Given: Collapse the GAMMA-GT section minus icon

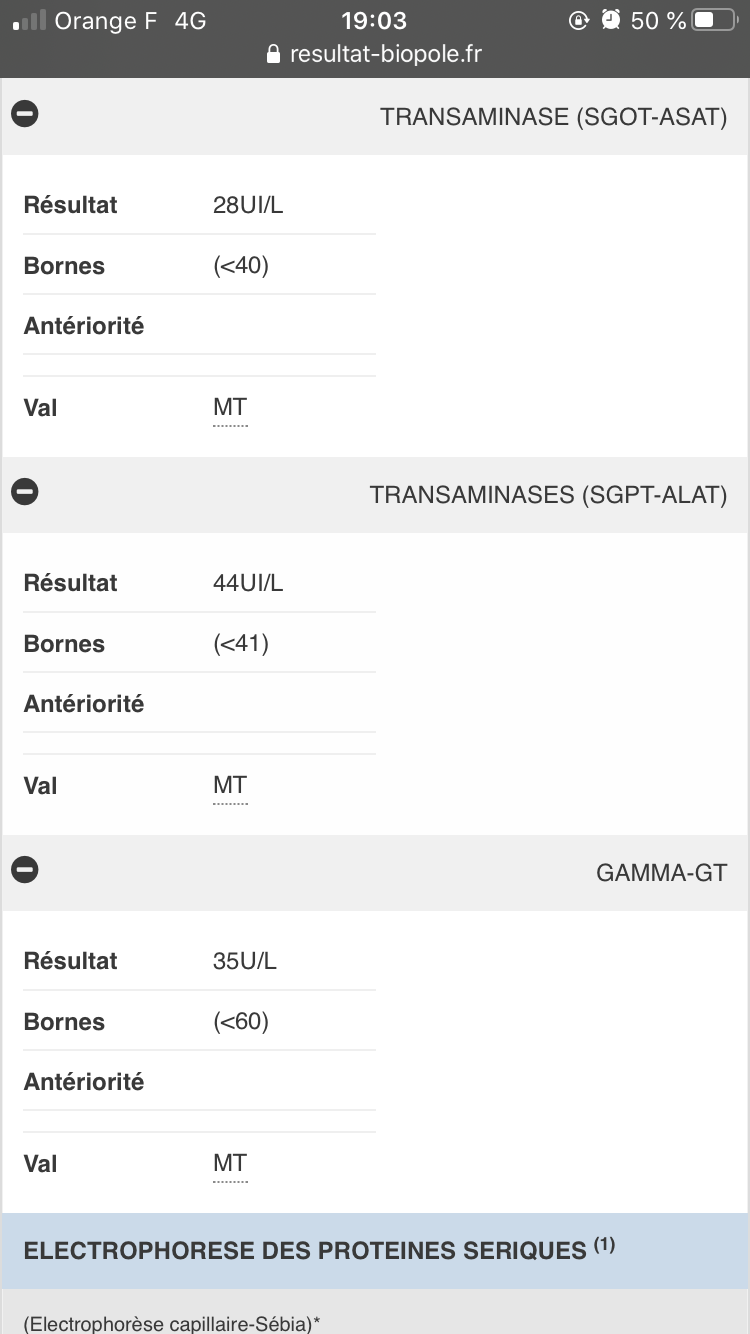Looking at the screenshot, I should pyautogui.click(x=25, y=870).
